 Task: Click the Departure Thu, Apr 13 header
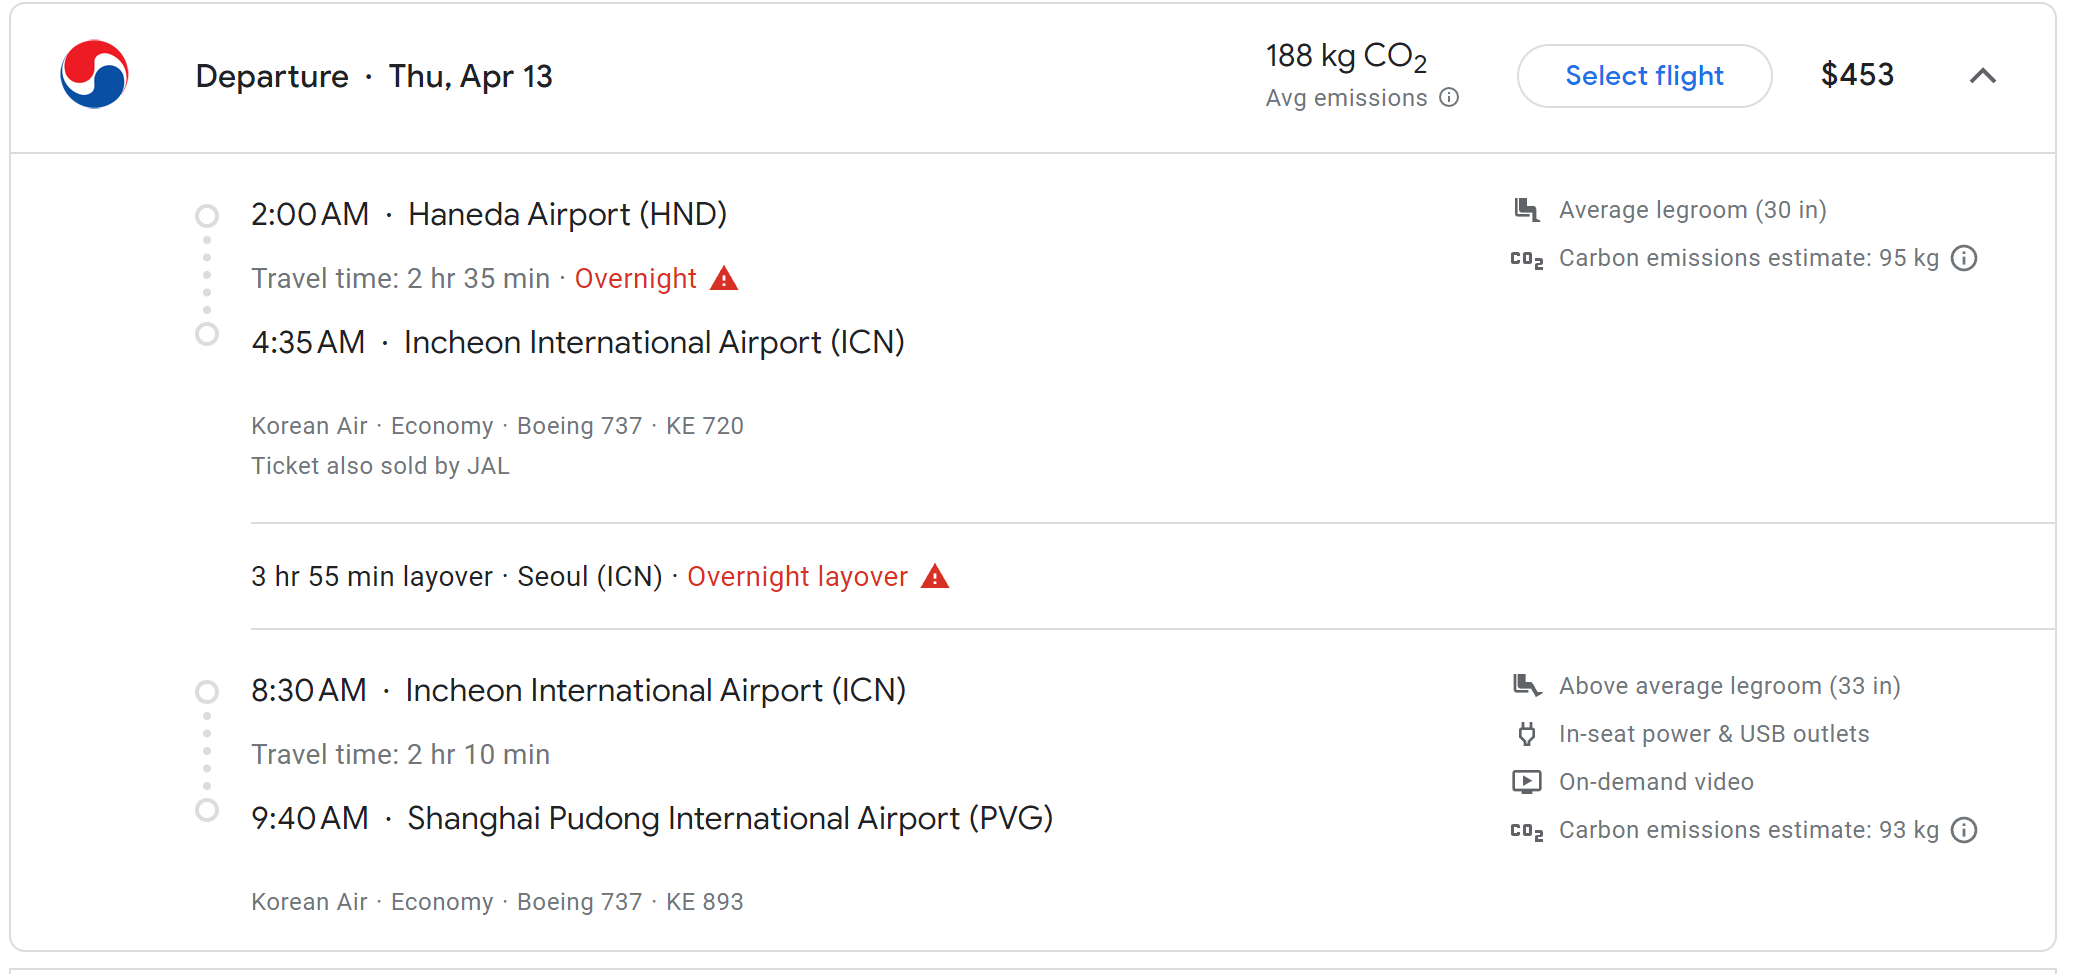374,76
